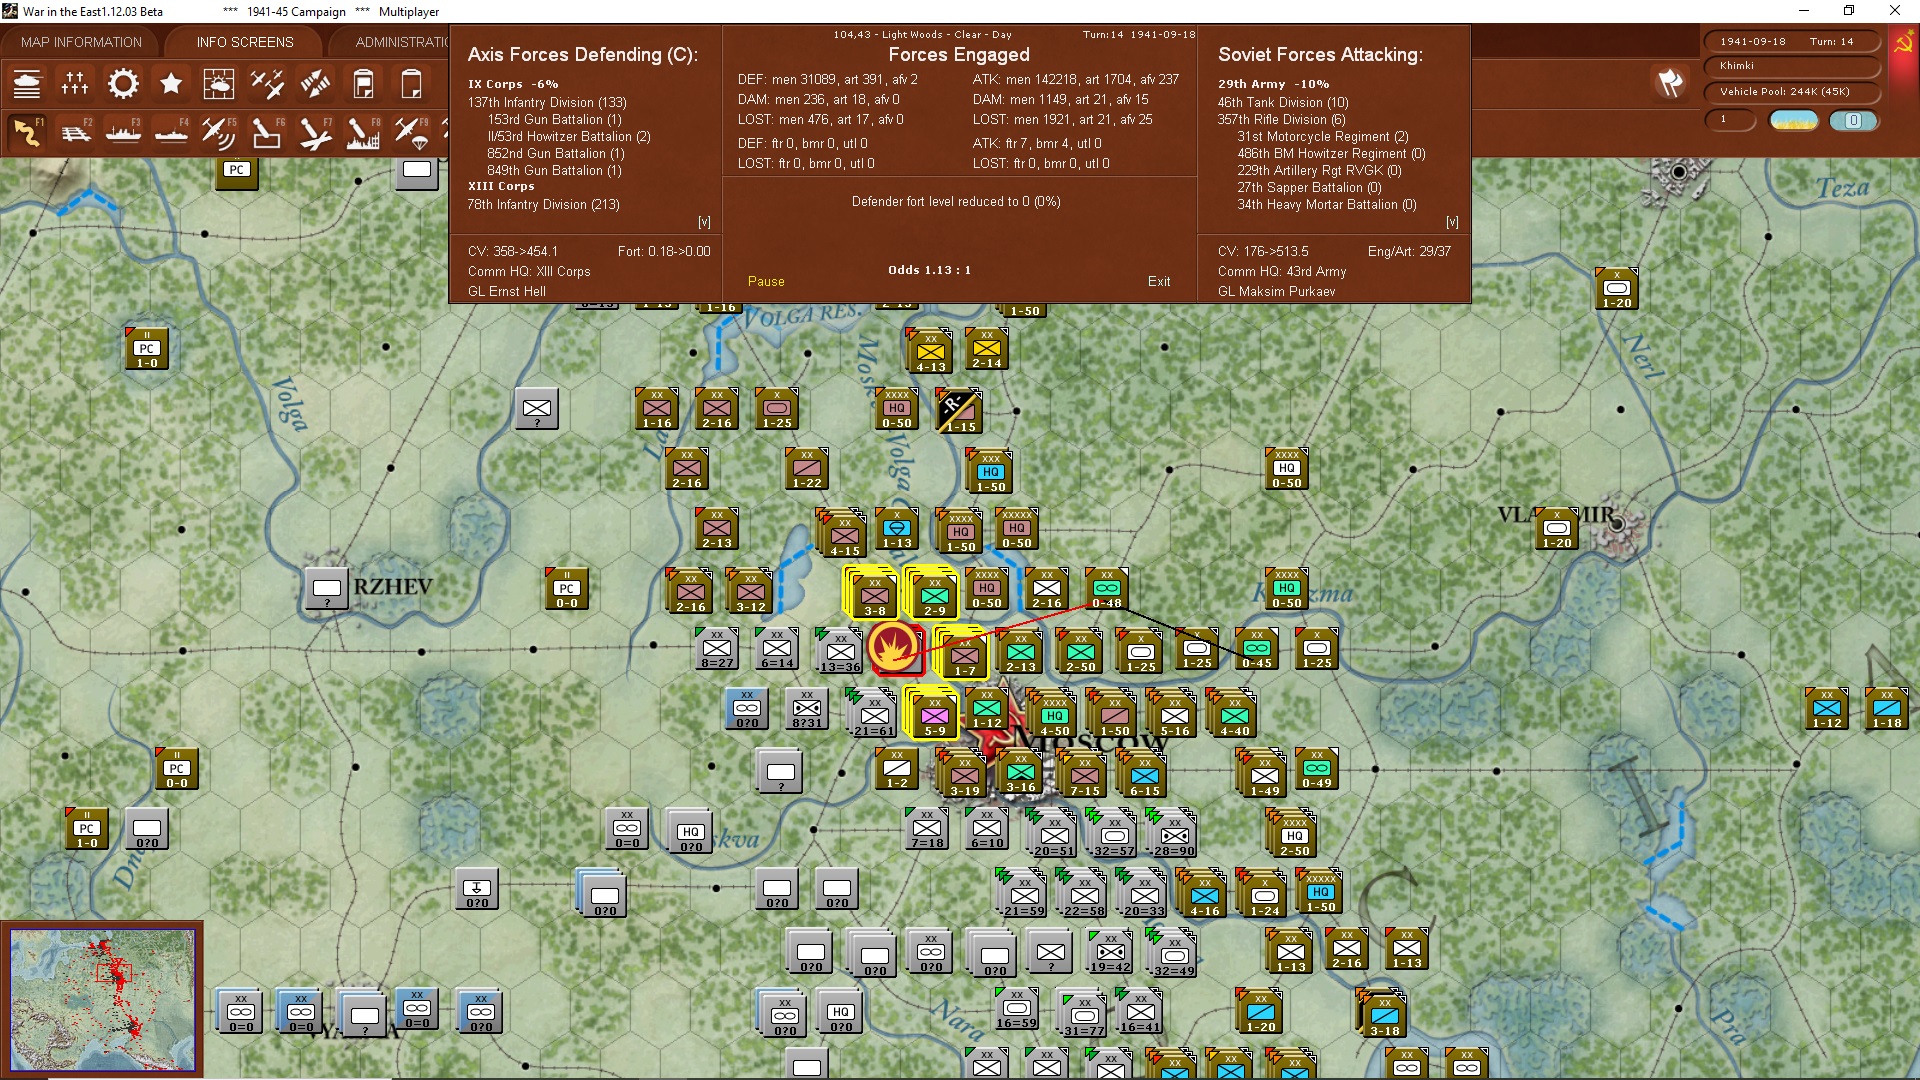The image size is (1920, 1080).
Task: Select F2 rail move mode
Action: (x=75, y=133)
